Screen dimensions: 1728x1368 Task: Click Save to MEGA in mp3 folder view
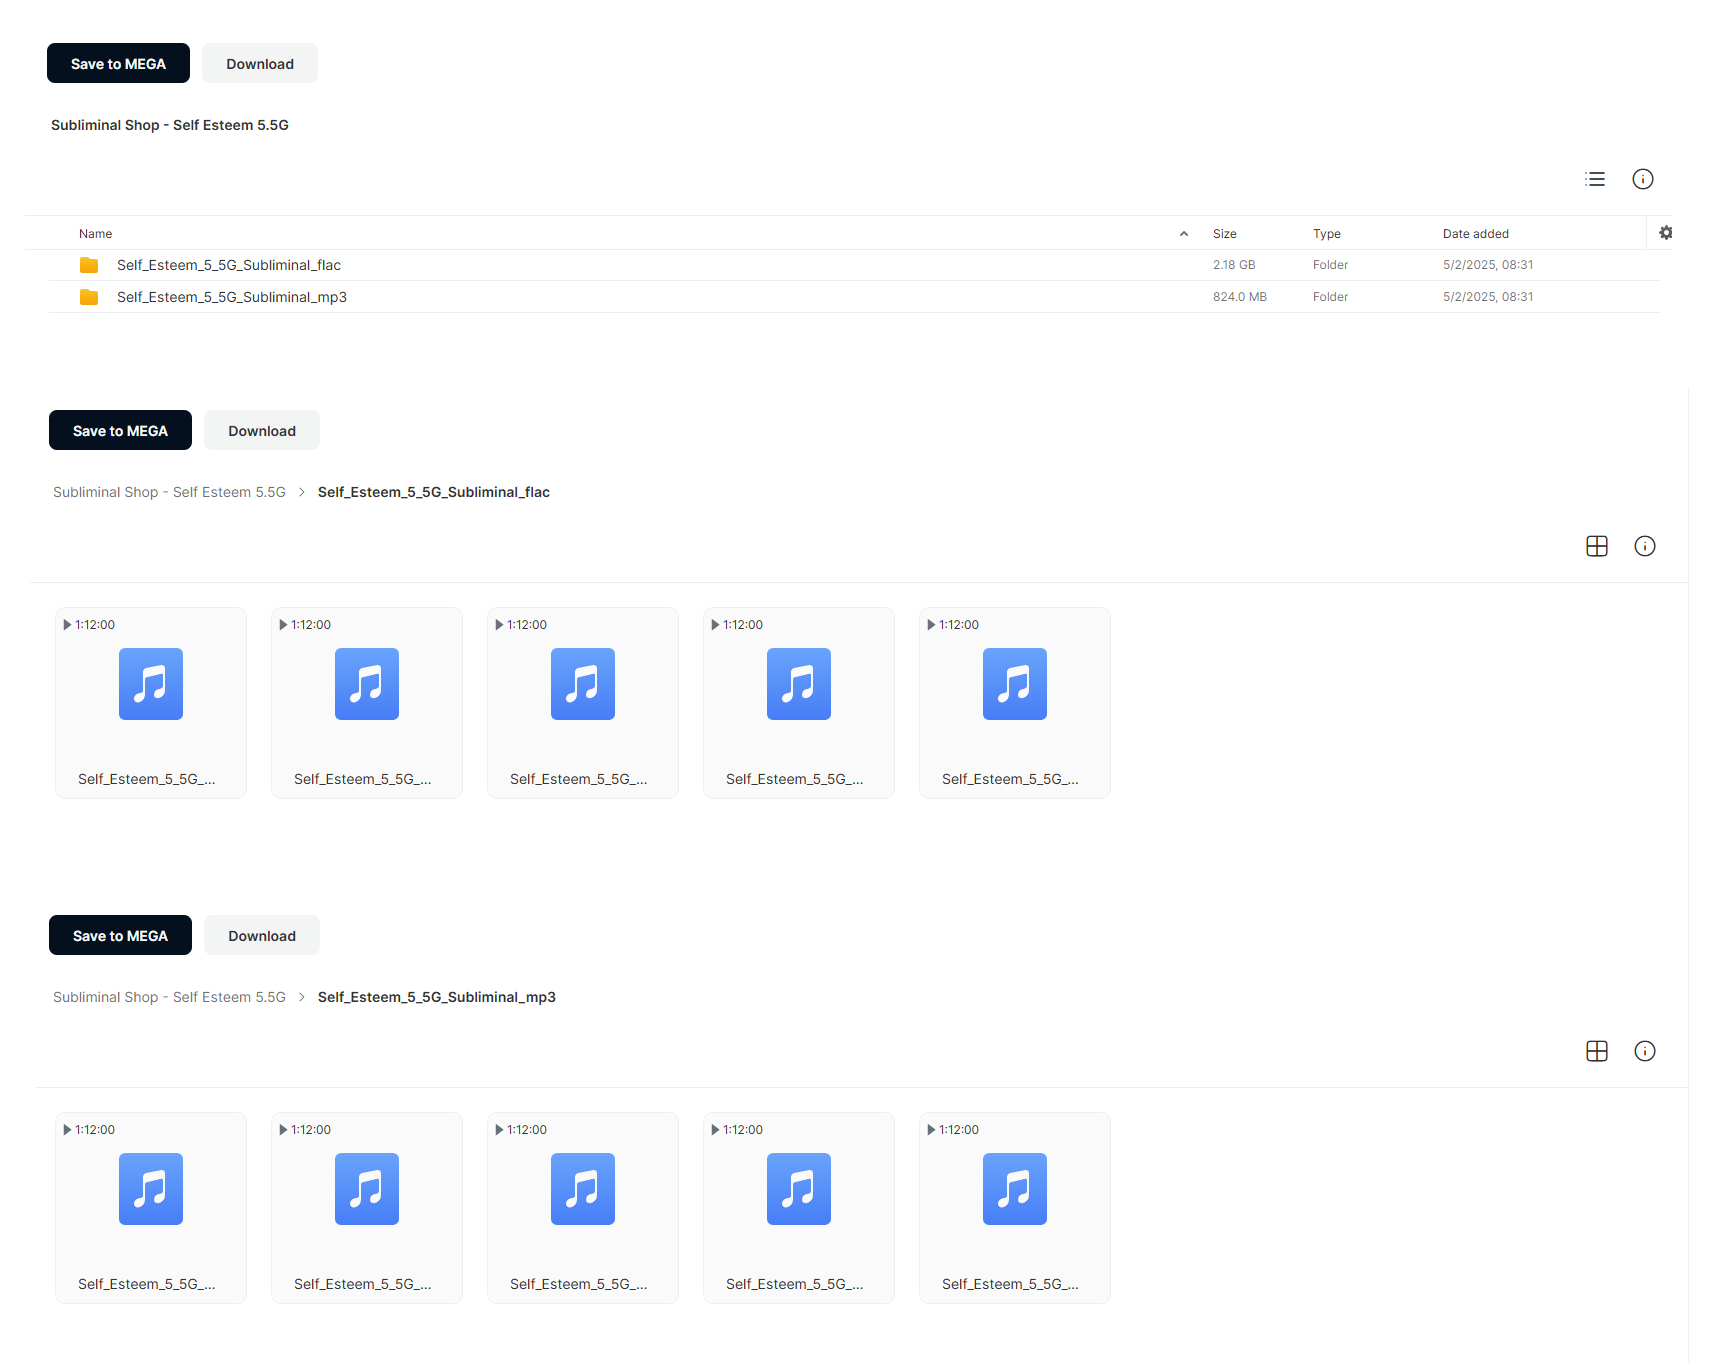[x=120, y=935]
